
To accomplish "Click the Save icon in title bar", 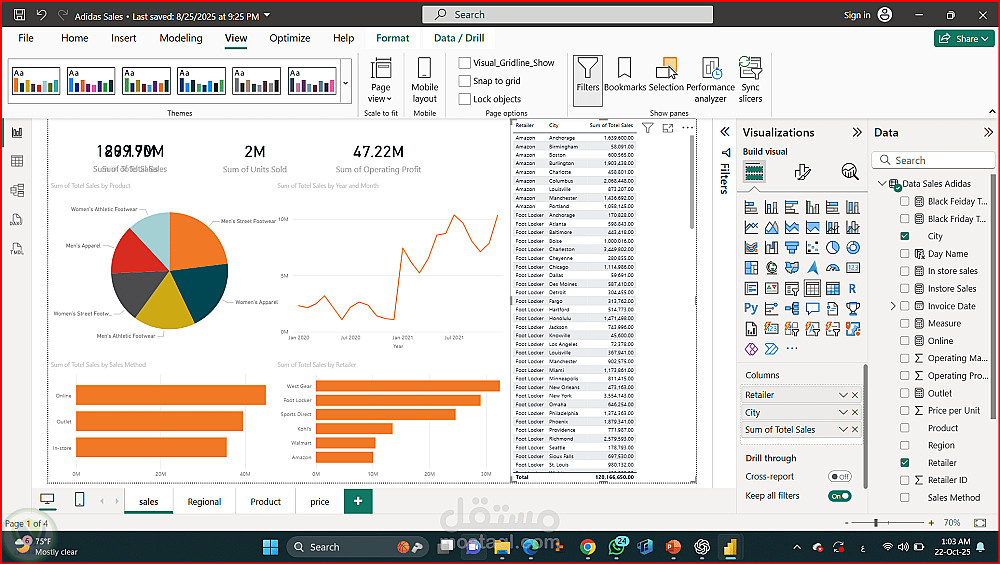I will click(20, 15).
